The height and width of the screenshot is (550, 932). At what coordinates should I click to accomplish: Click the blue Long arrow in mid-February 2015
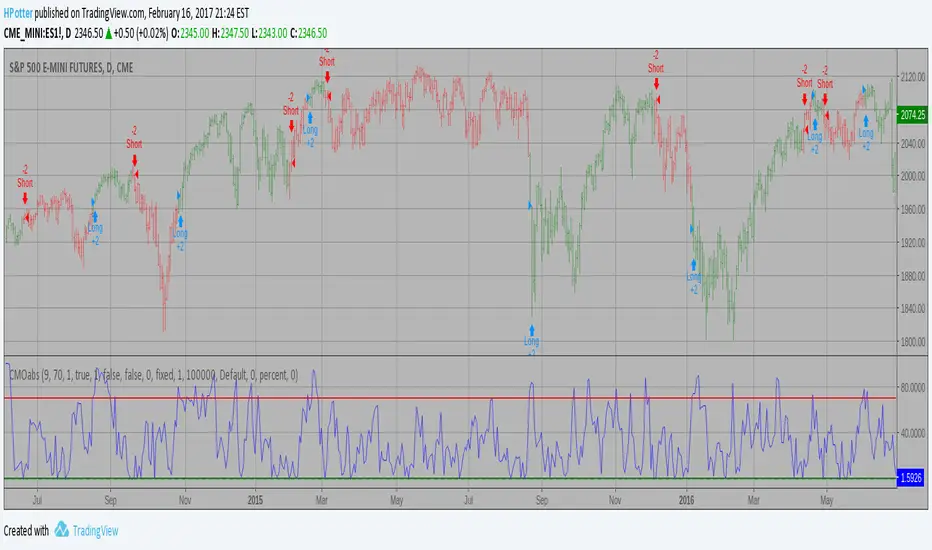[310, 118]
